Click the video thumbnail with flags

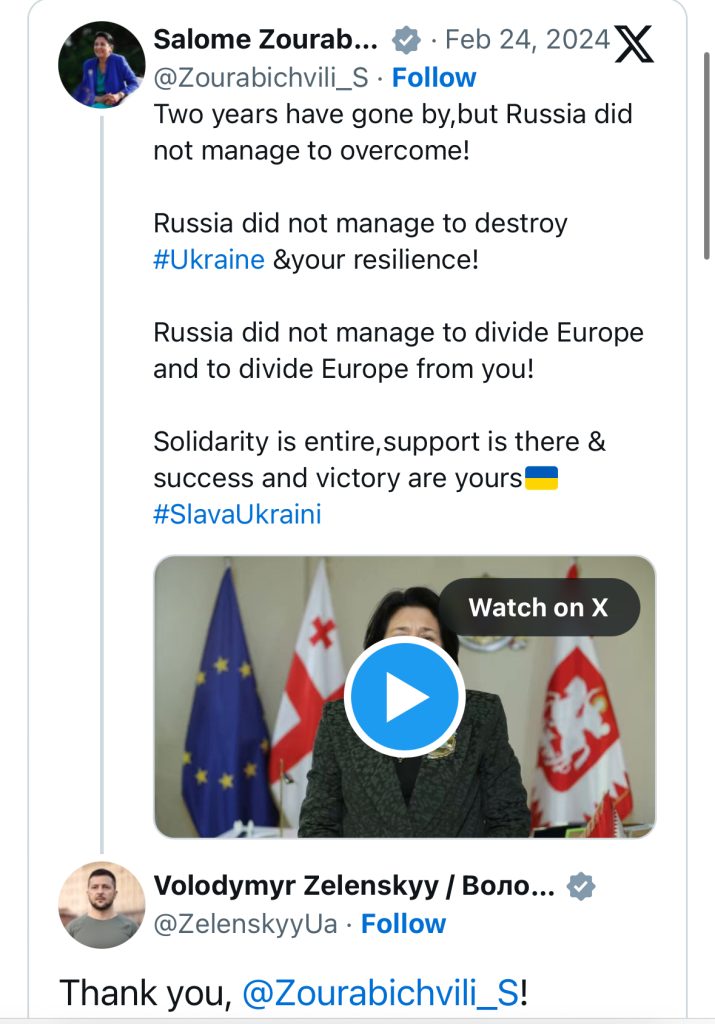pyautogui.click(x=405, y=697)
